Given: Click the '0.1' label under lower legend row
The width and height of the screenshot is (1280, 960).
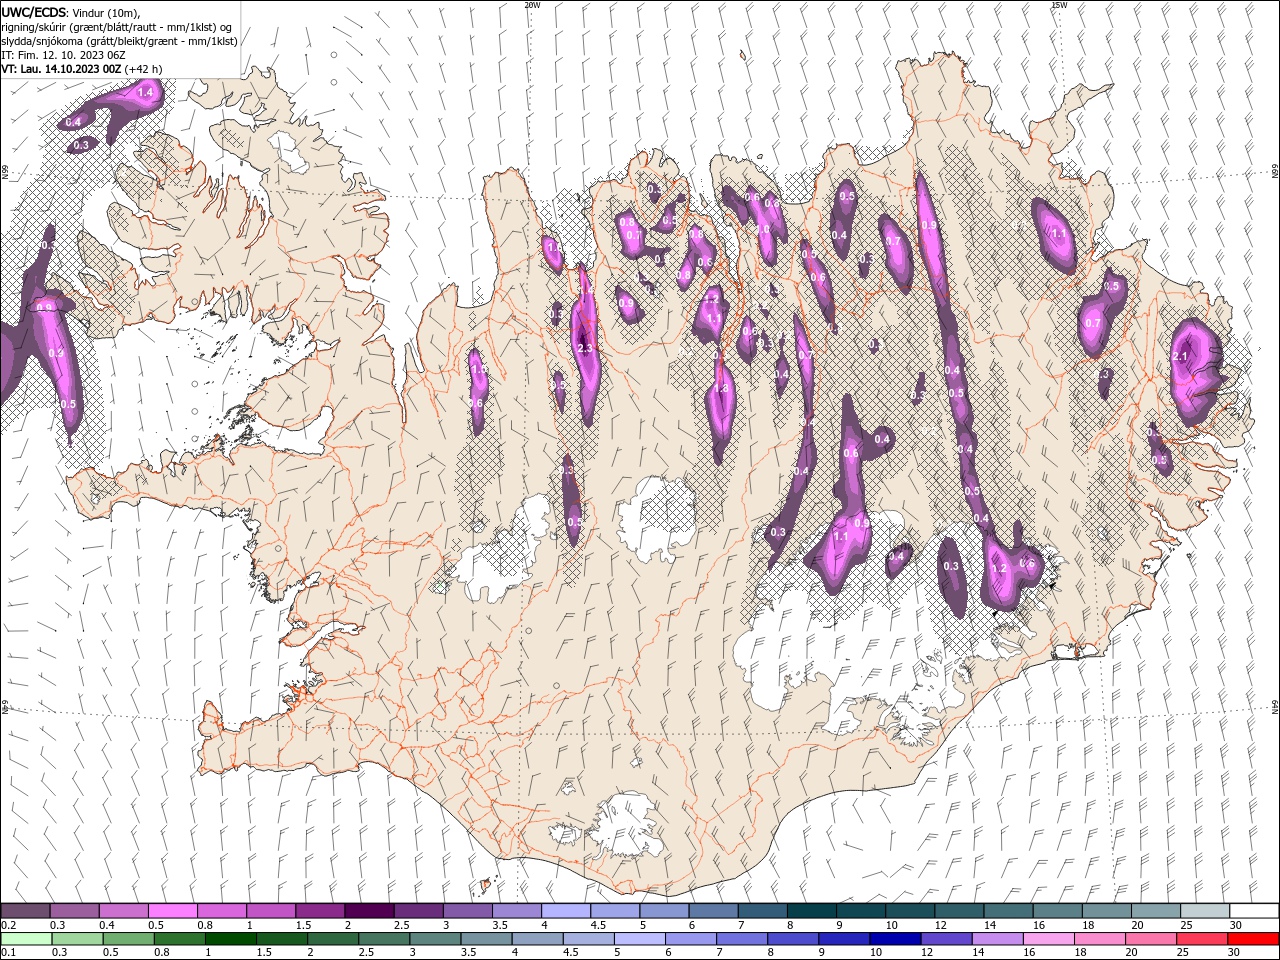Looking at the screenshot, I should tap(7, 953).
